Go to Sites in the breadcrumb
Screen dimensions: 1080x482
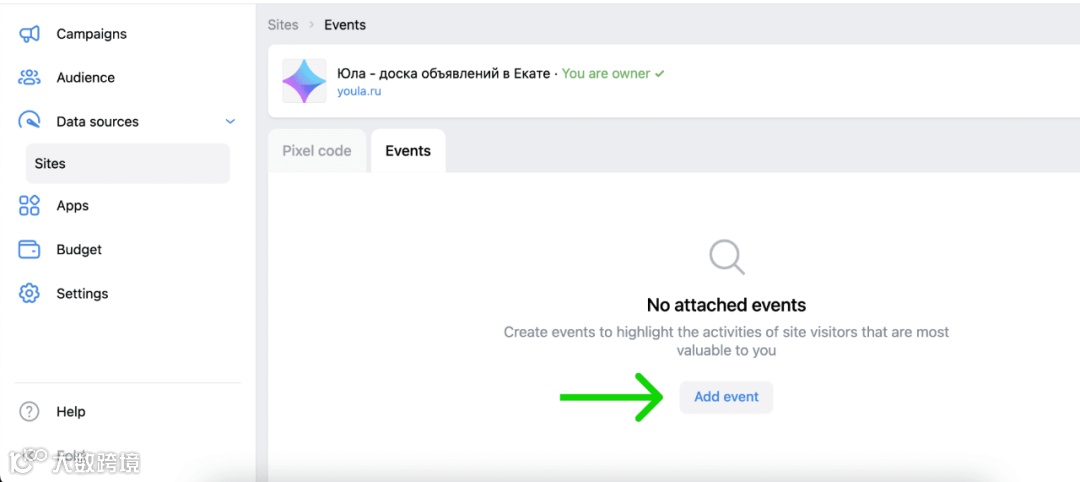click(283, 25)
